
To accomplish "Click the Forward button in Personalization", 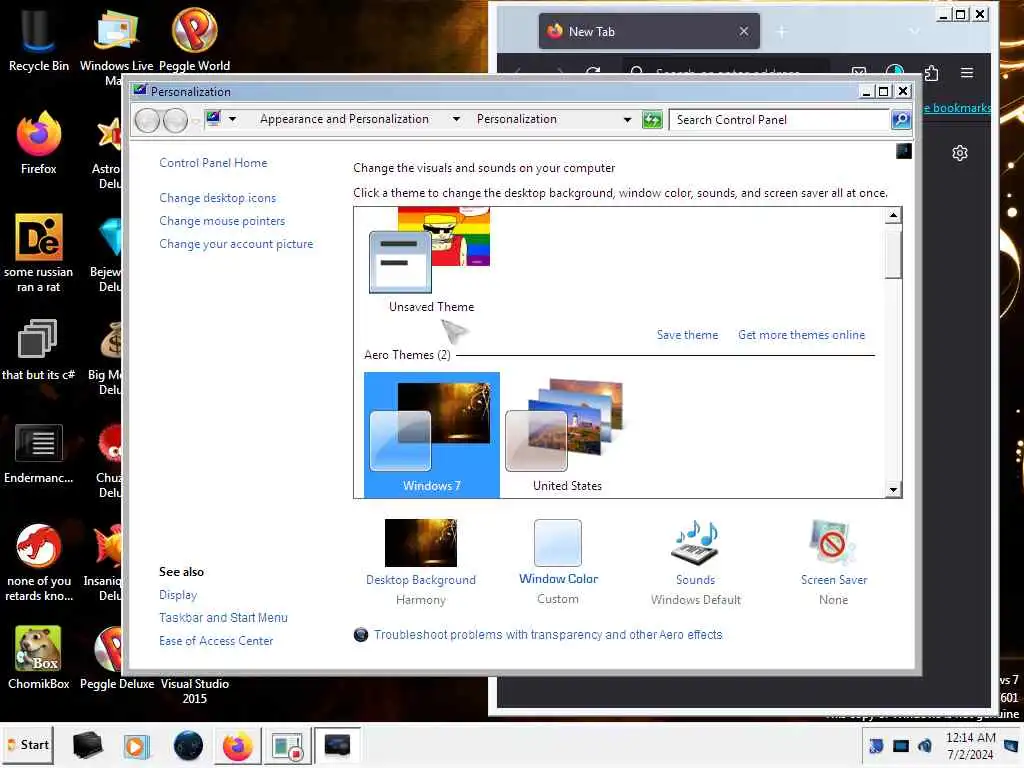I will click(x=176, y=120).
